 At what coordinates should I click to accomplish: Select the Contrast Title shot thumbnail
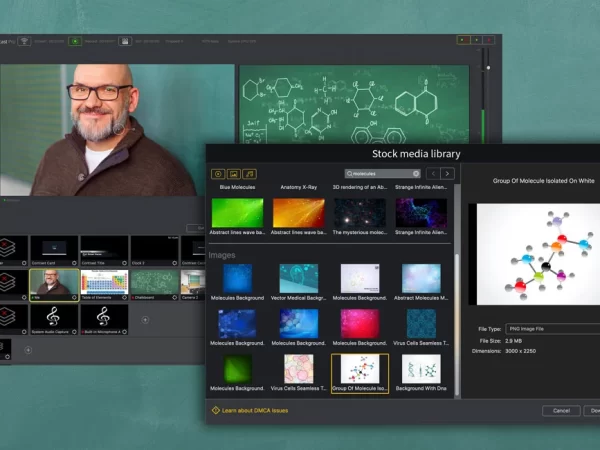[x=104, y=251]
